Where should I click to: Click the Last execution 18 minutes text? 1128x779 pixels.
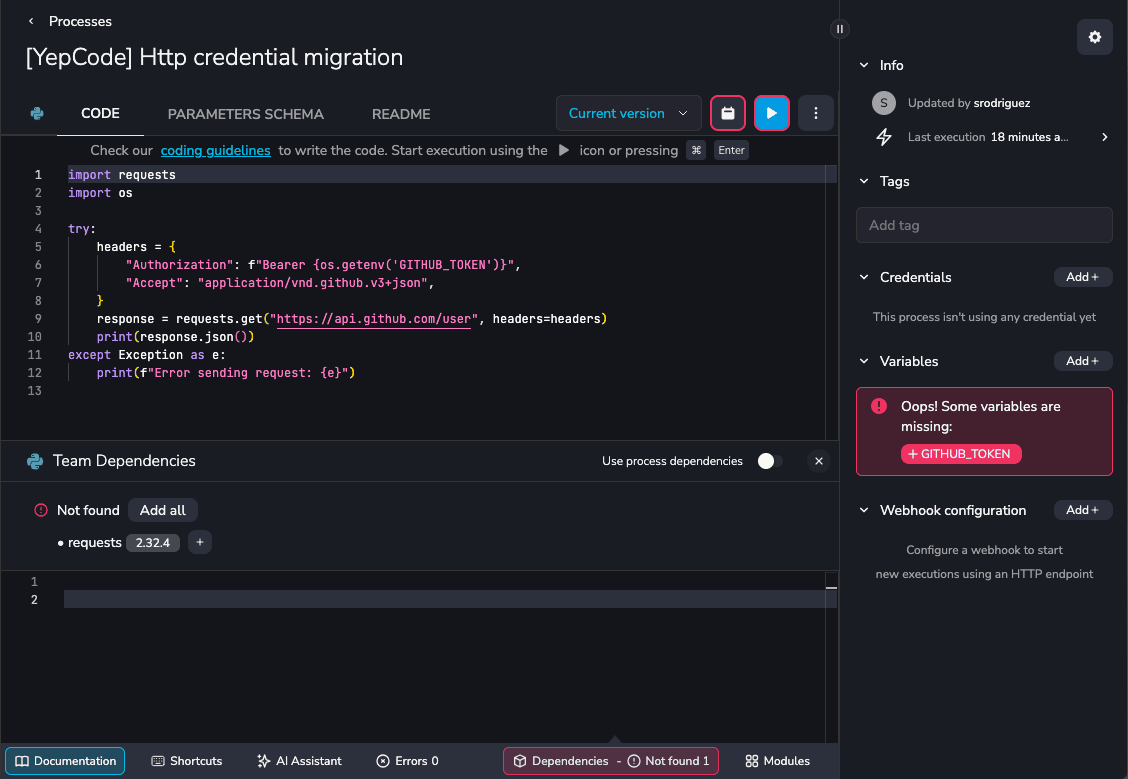(x=988, y=137)
